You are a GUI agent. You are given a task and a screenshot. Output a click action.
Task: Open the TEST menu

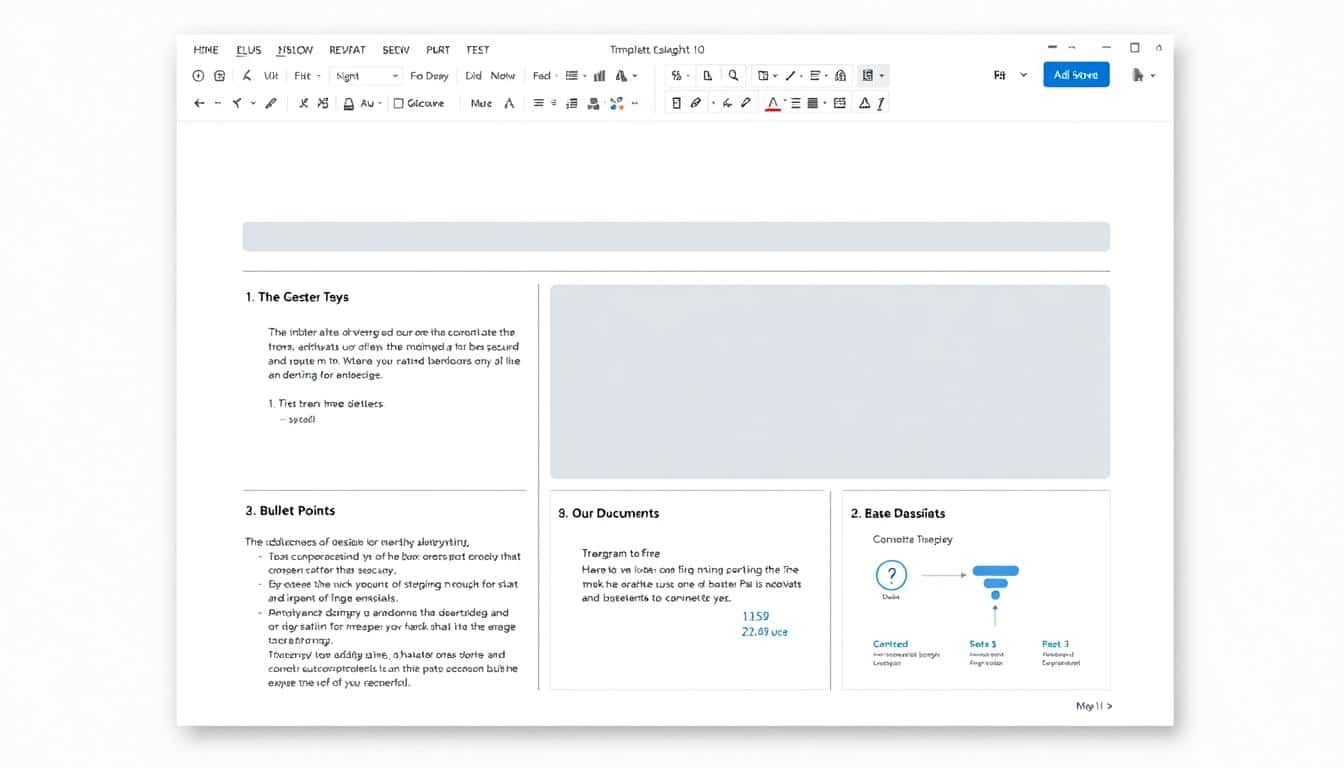pyautogui.click(x=478, y=50)
